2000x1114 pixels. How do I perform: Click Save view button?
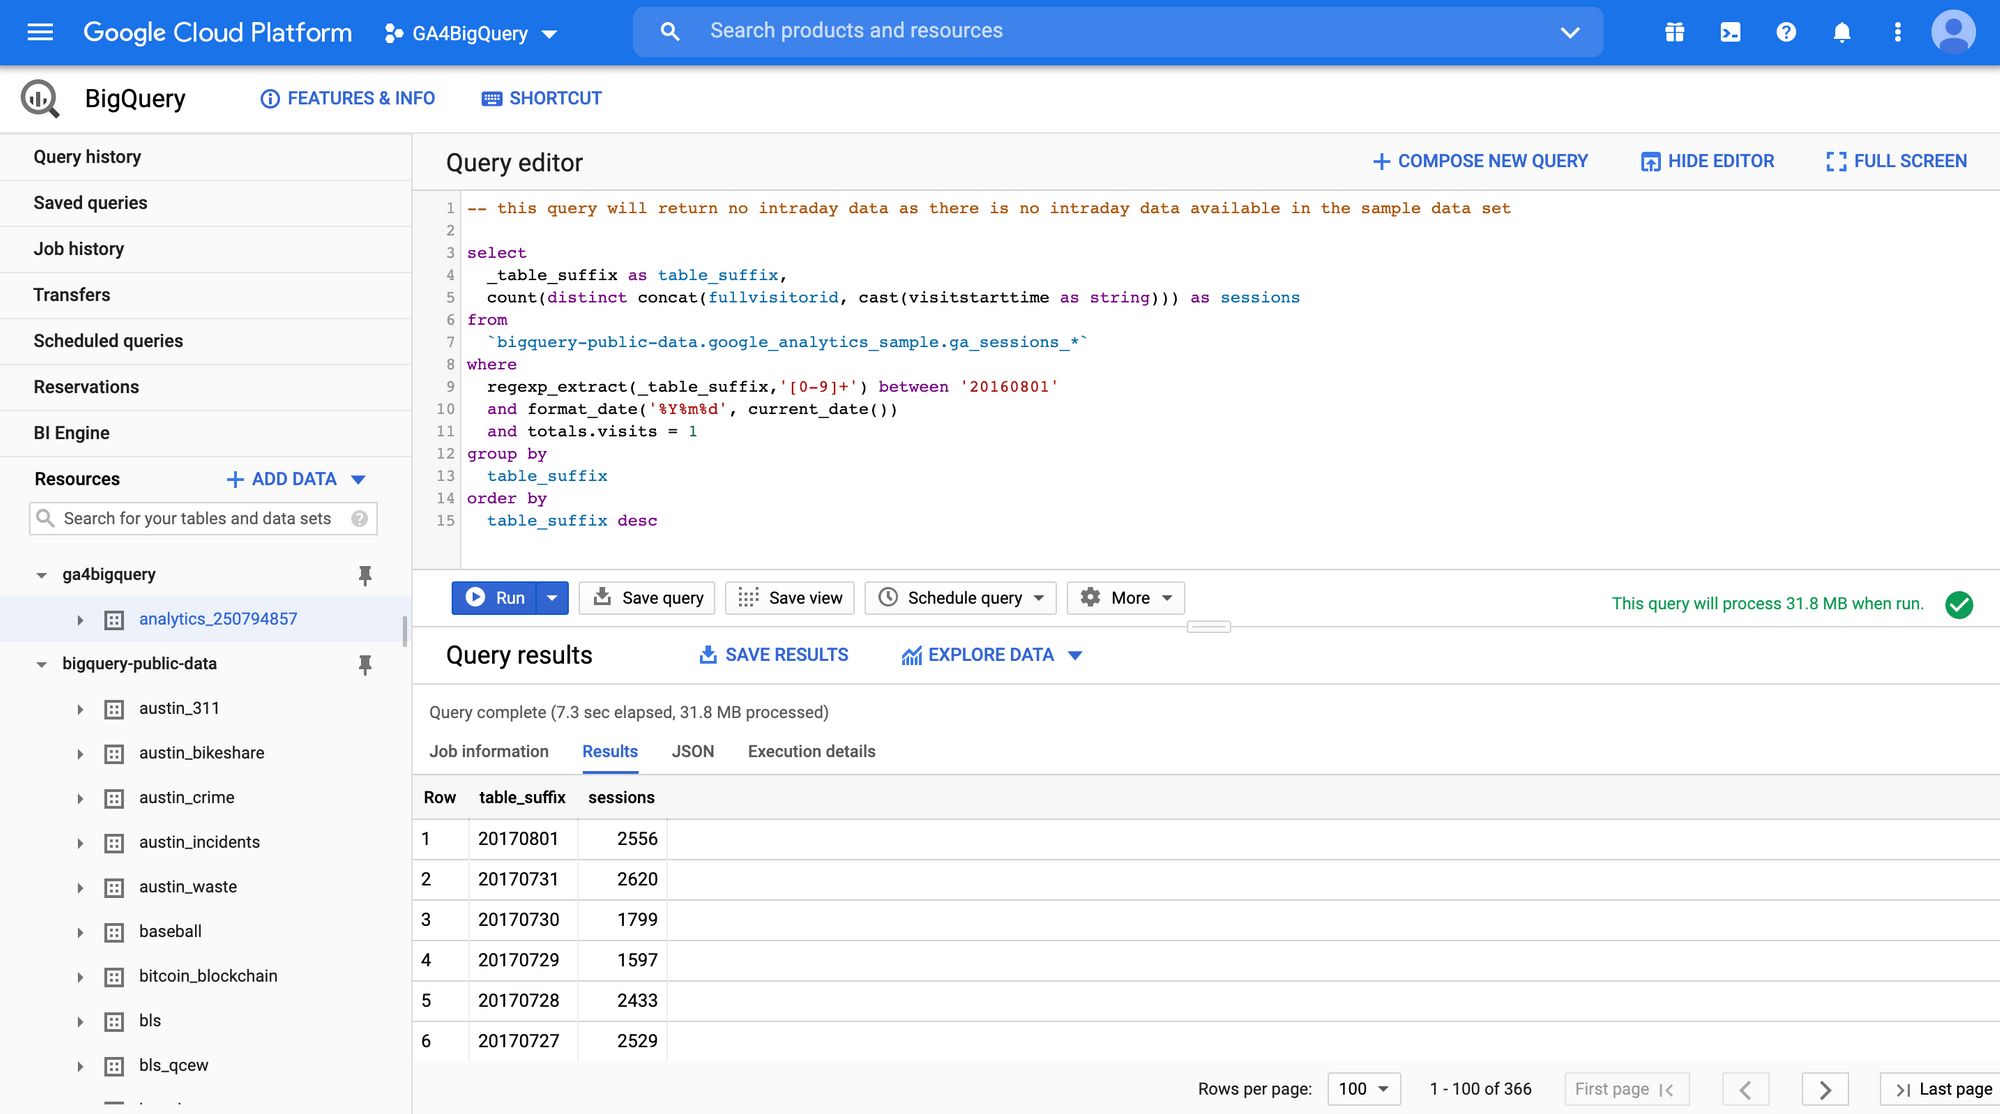click(790, 598)
